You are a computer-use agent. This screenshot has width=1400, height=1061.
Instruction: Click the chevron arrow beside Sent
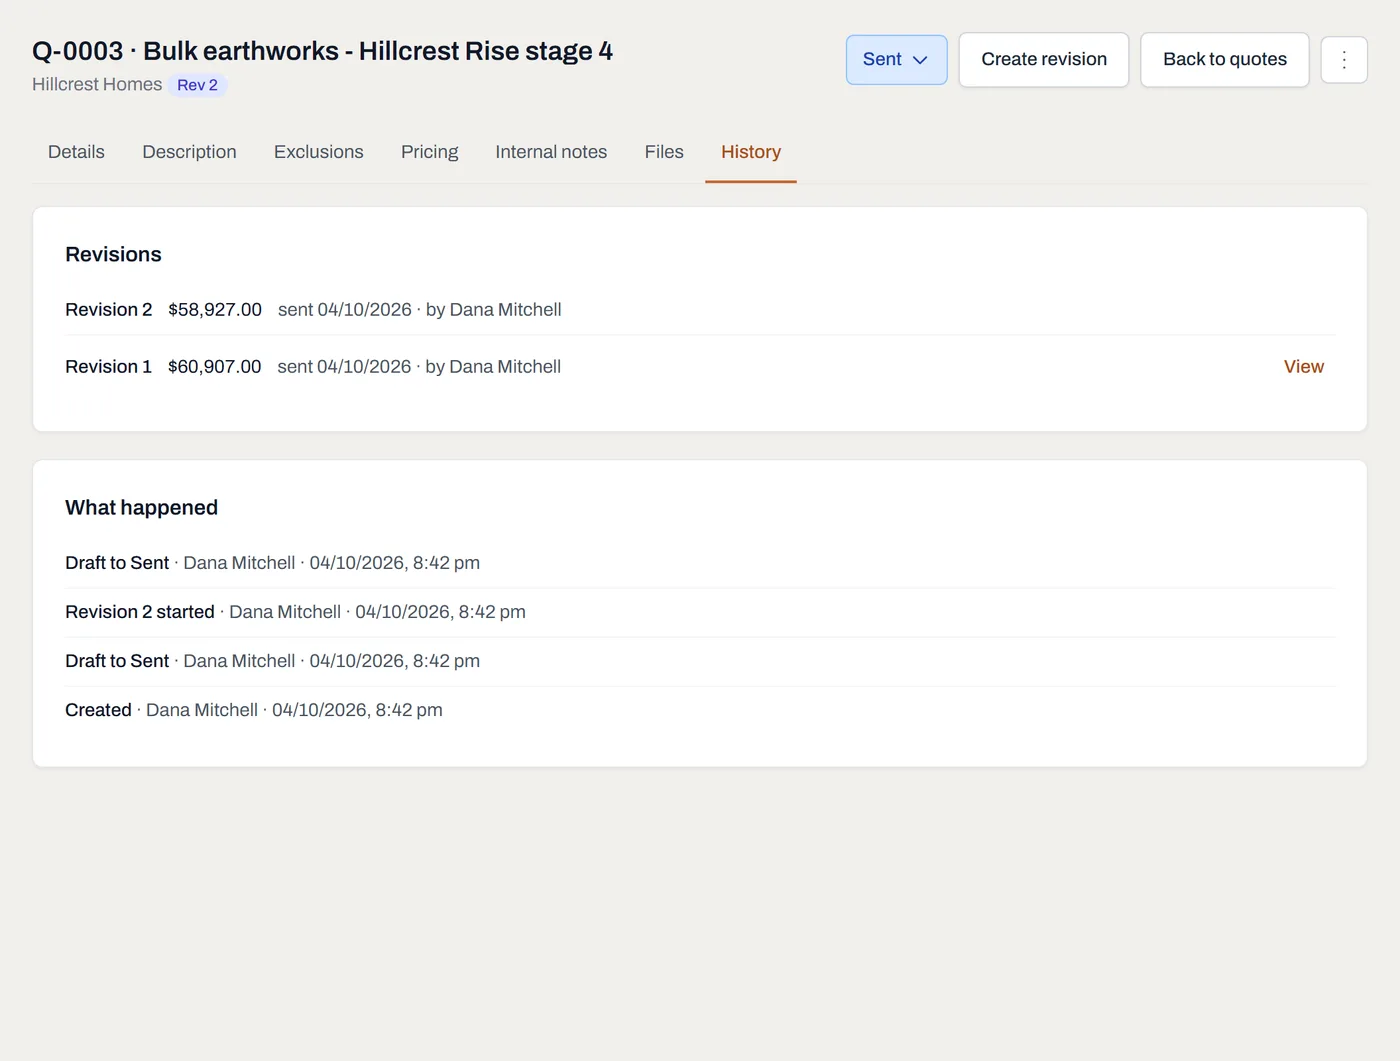pyautogui.click(x=920, y=60)
